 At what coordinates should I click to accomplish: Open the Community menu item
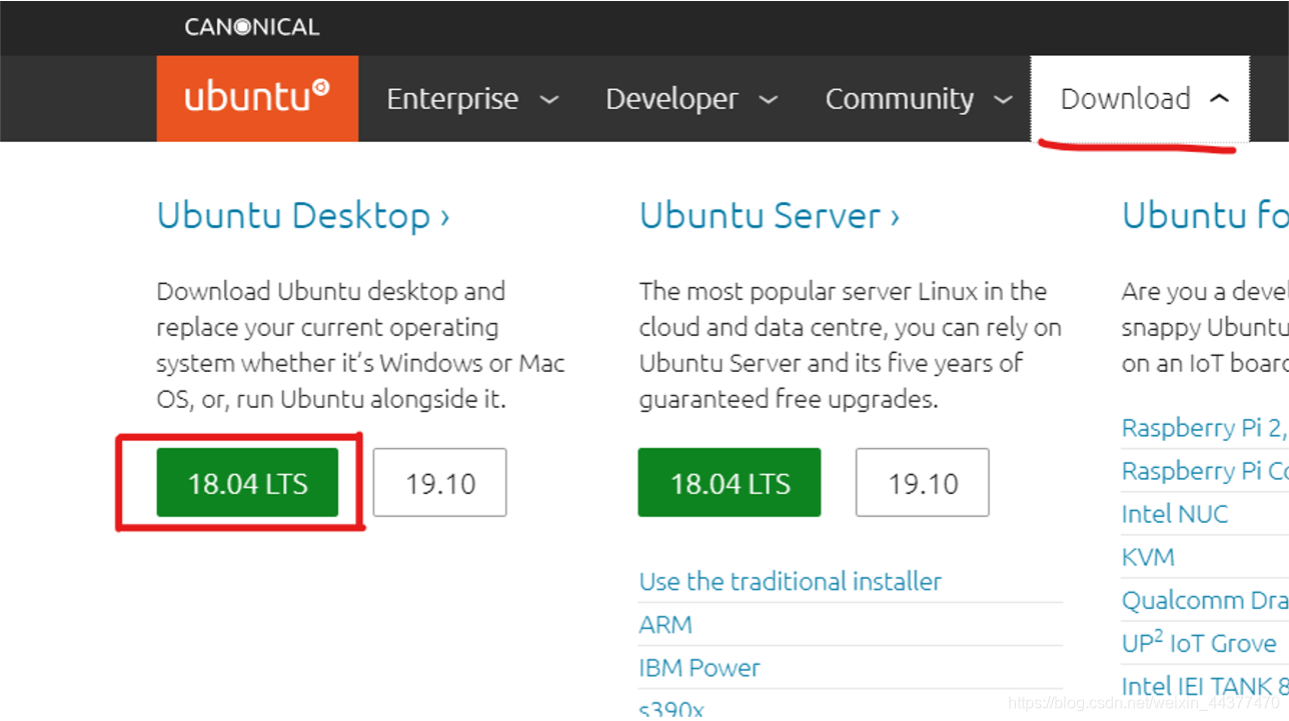899,99
